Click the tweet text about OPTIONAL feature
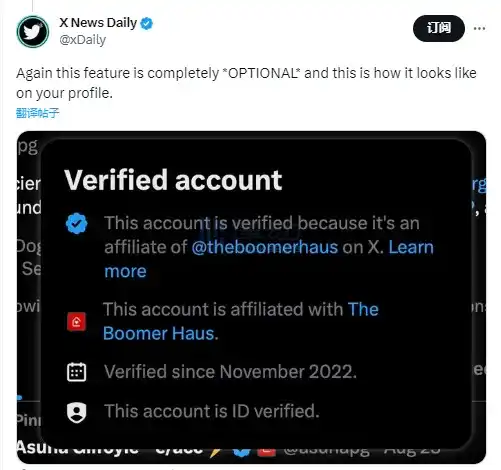The image size is (501, 470). [x=246, y=83]
